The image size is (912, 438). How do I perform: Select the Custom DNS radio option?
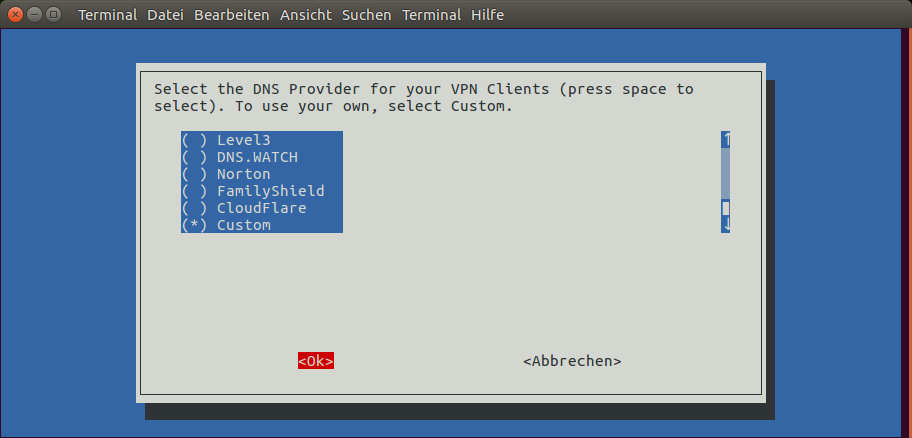point(262,225)
